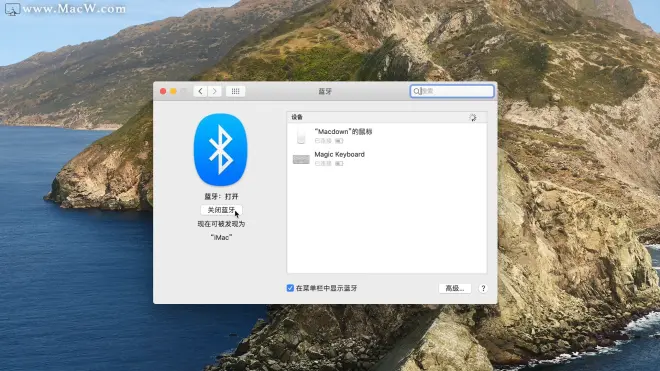Click the "iMac" discoverable name text
This screenshot has width=660, height=371.
pyautogui.click(x=221, y=238)
